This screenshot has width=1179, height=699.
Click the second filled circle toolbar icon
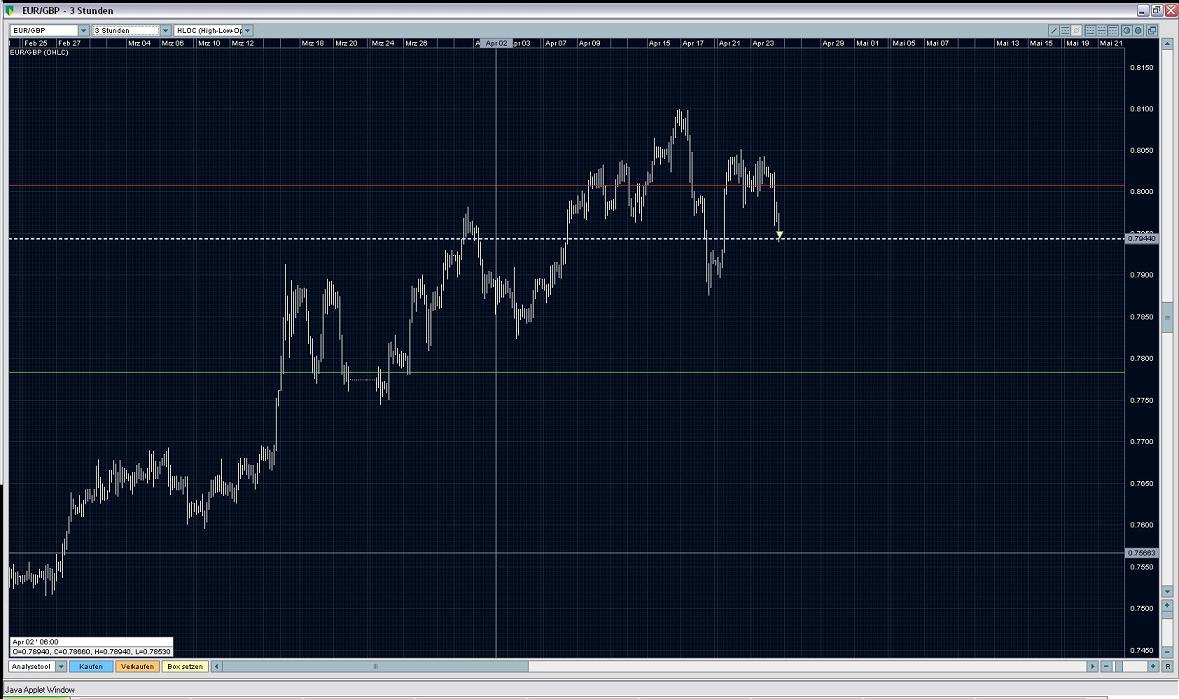point(1138,30)
